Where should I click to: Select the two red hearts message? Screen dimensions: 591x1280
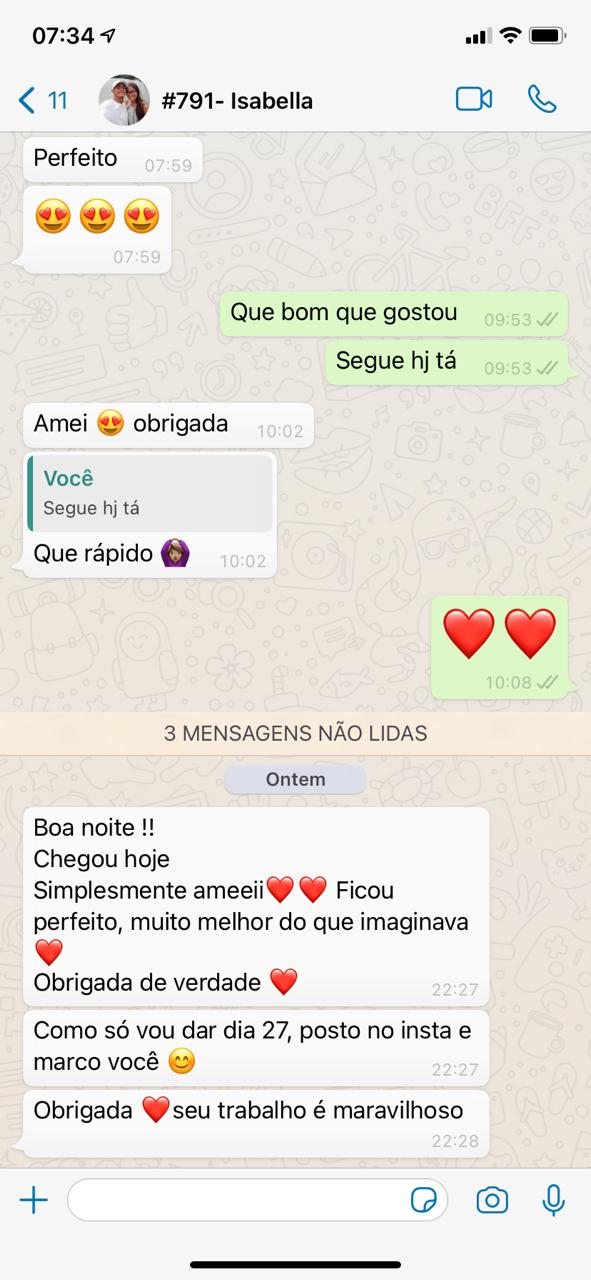click(500, 647)
